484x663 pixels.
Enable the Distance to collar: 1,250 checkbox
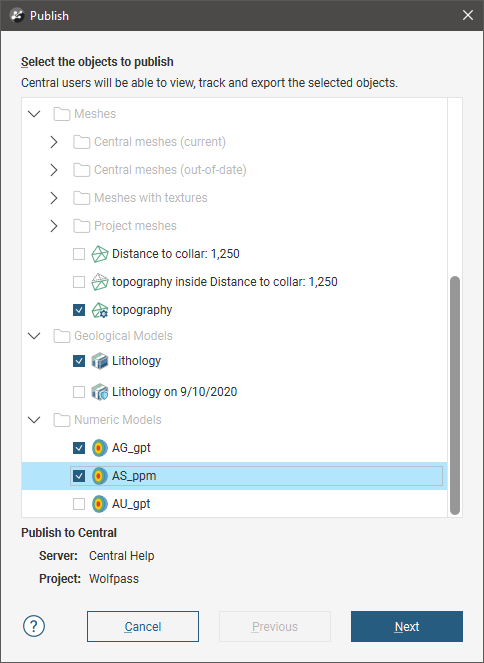[x=79, y=254]
